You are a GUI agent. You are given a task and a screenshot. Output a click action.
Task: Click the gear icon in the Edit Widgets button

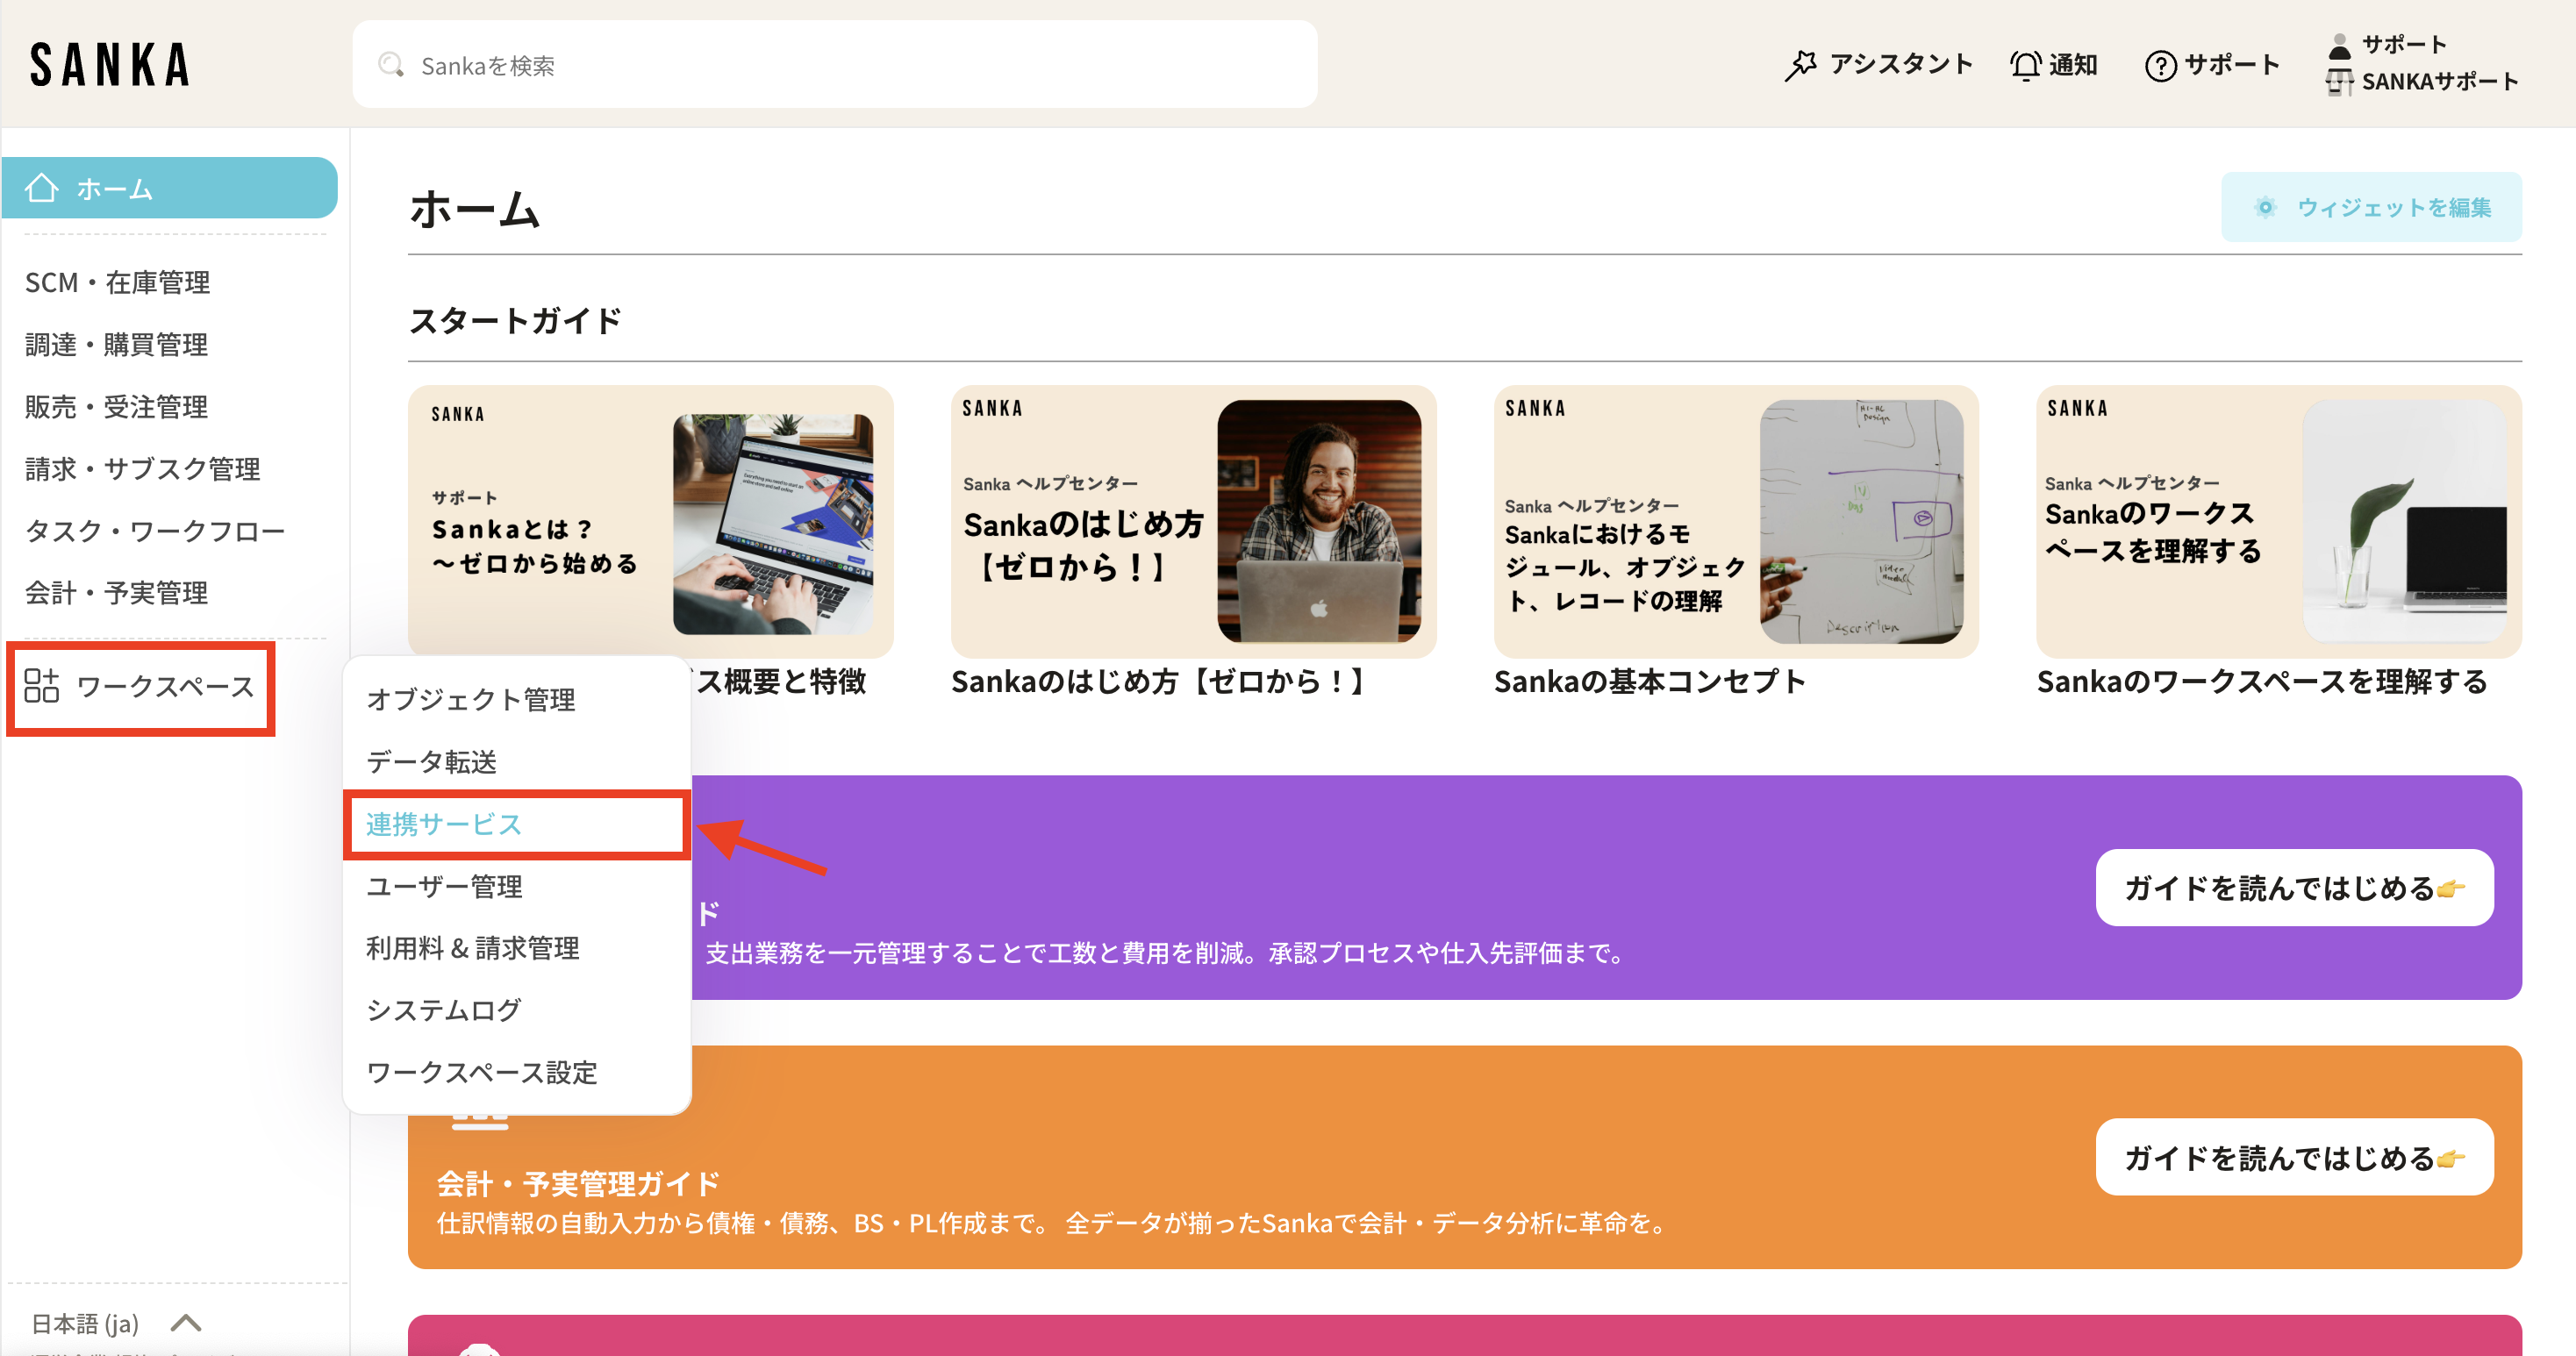click(2265, 207)
